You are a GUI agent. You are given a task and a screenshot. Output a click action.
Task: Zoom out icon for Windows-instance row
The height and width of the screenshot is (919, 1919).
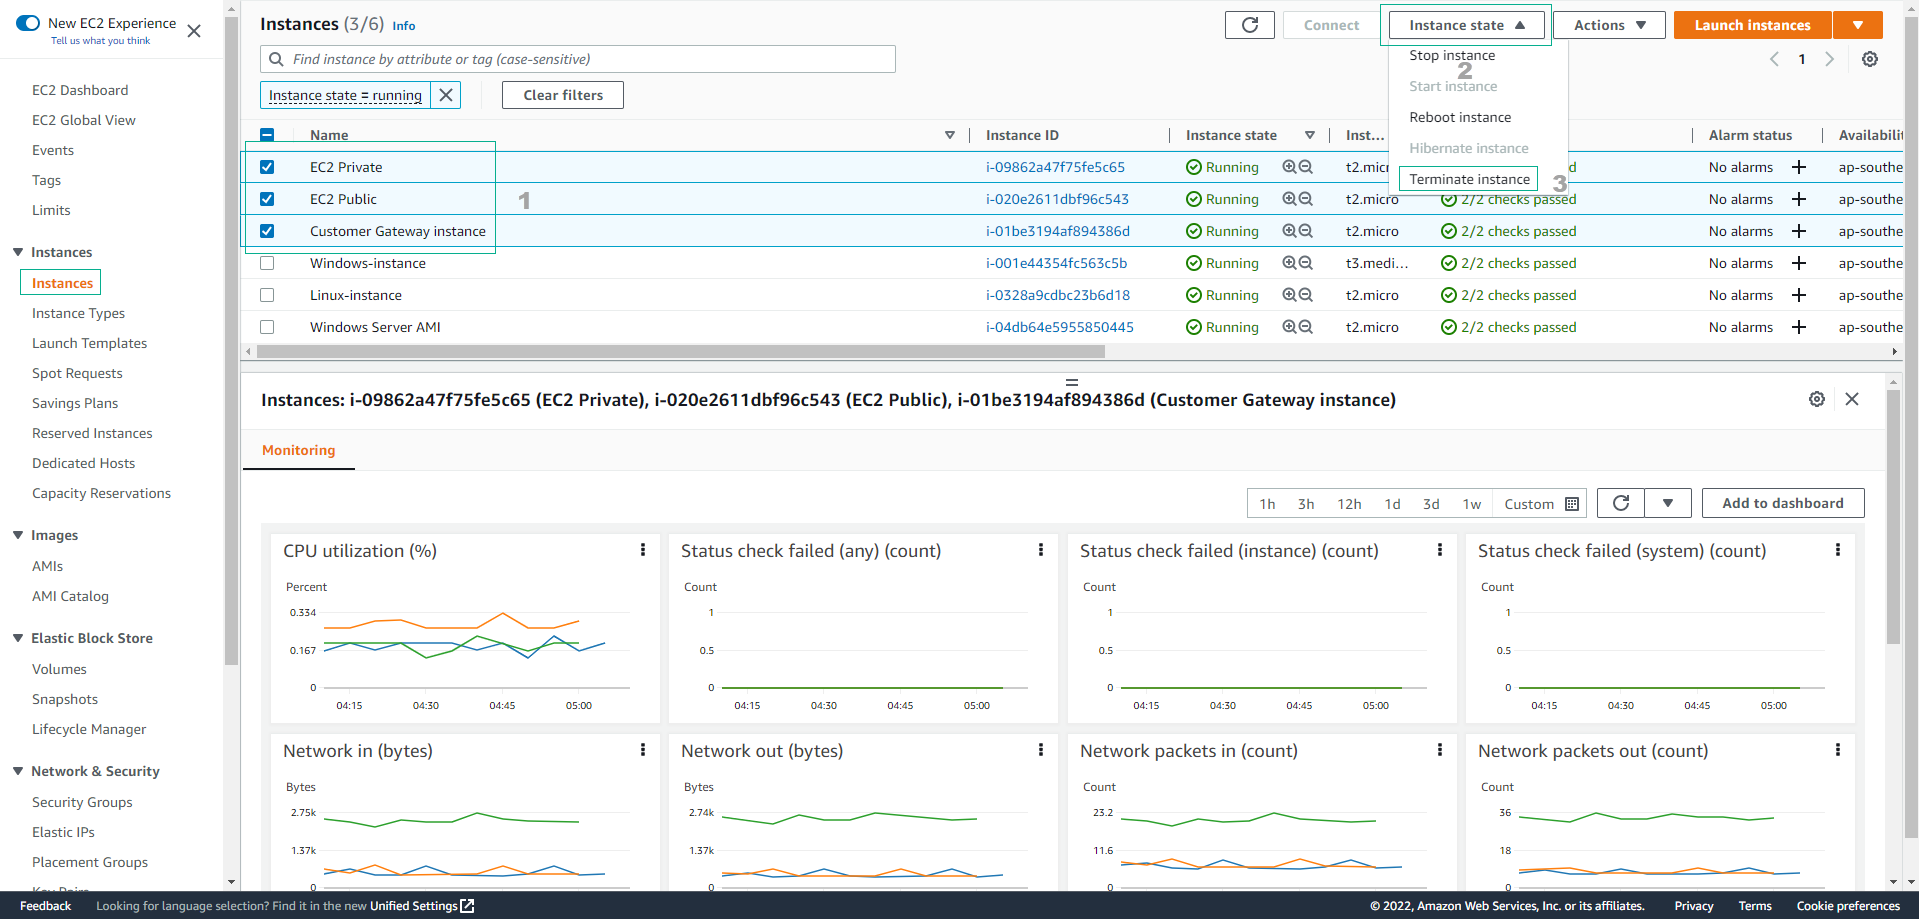tap(1305, 263)
